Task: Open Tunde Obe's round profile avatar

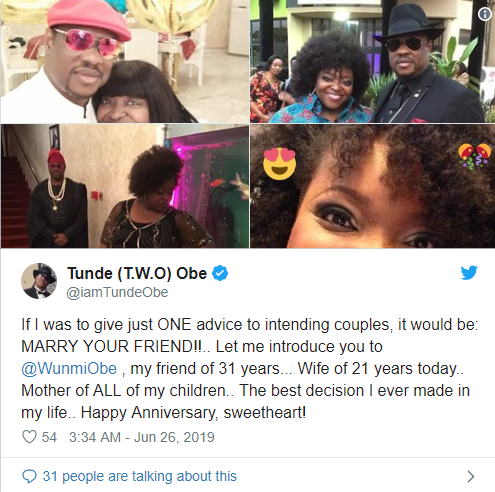Action: [39, 281]
